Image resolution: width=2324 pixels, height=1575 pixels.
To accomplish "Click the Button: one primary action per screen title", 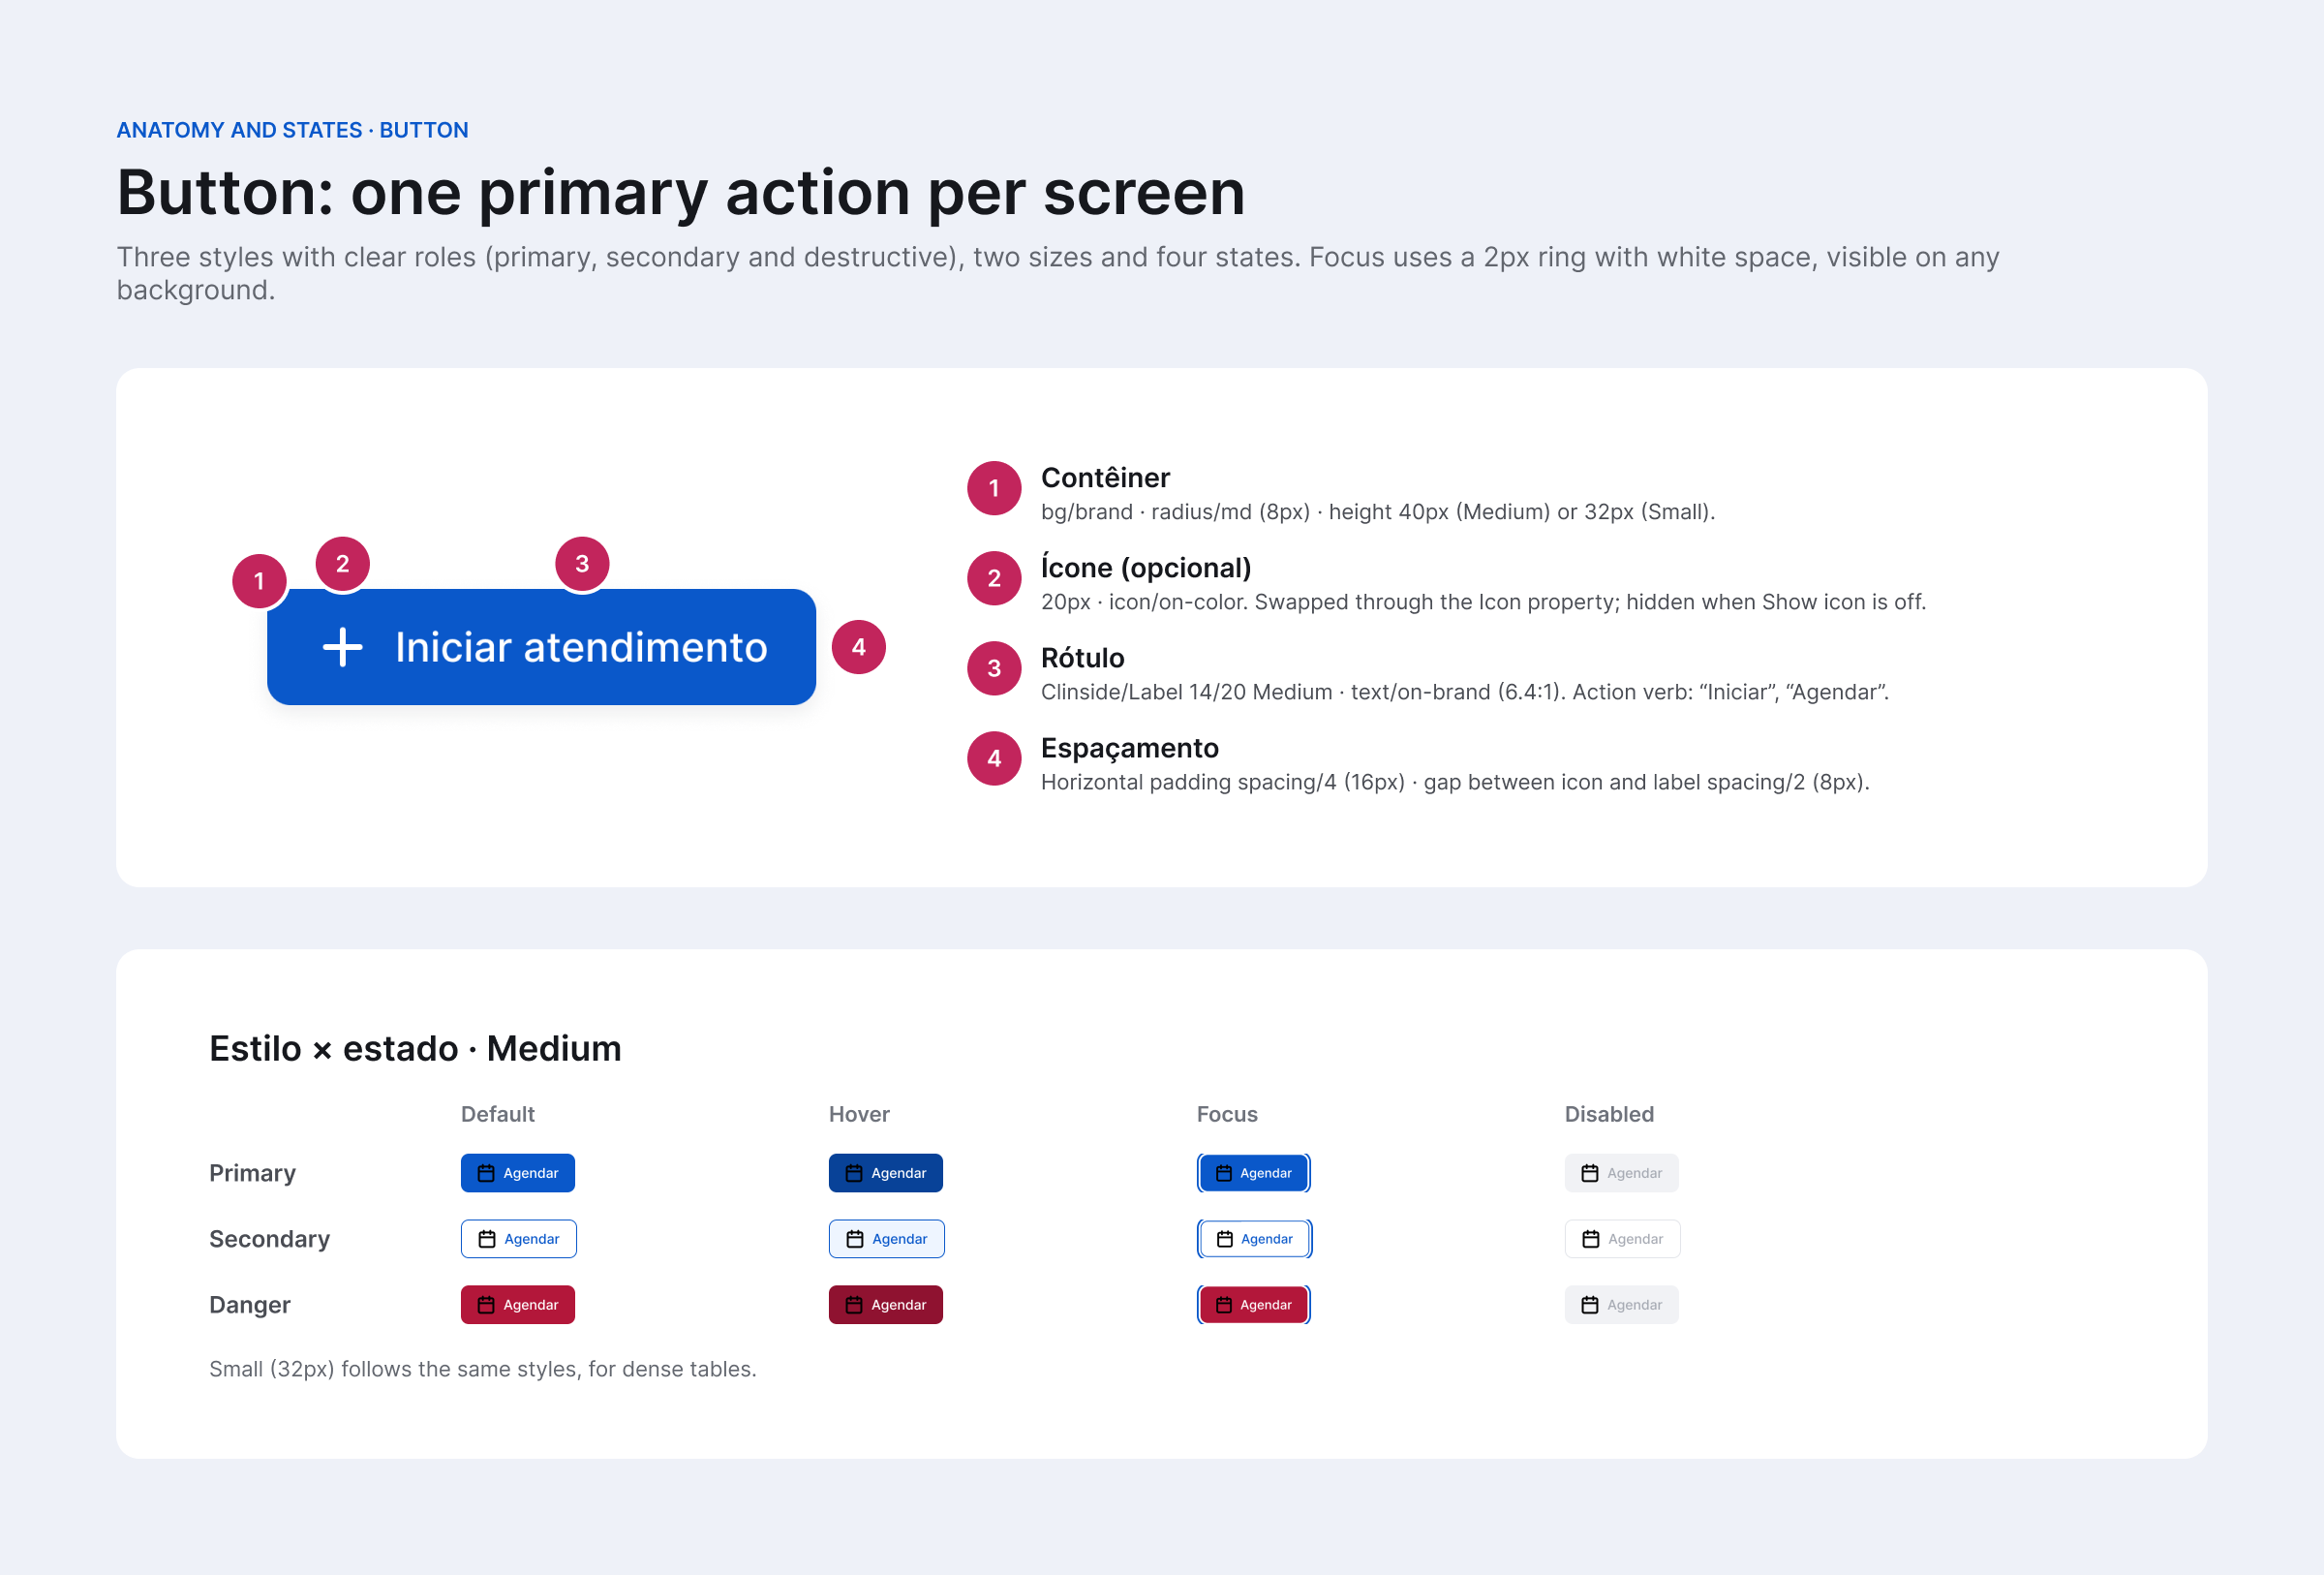I will pos(681,192).
